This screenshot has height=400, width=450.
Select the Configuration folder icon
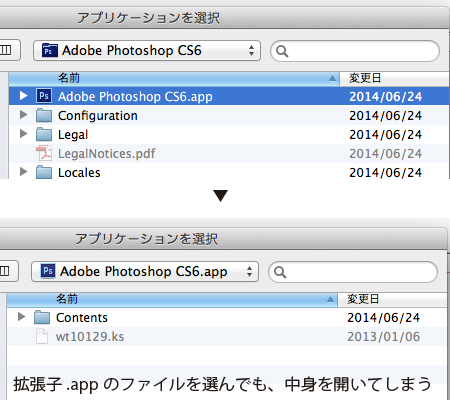[44, 115]
